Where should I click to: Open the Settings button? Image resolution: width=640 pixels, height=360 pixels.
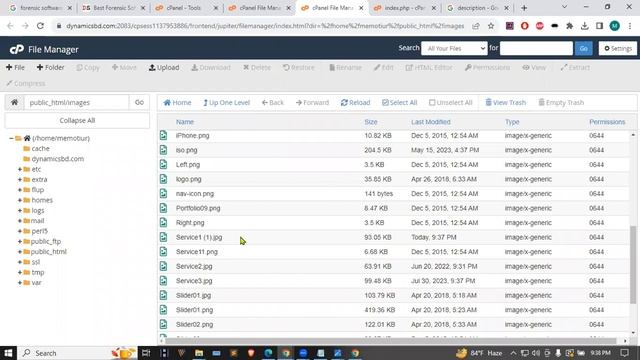click(618, 48)
